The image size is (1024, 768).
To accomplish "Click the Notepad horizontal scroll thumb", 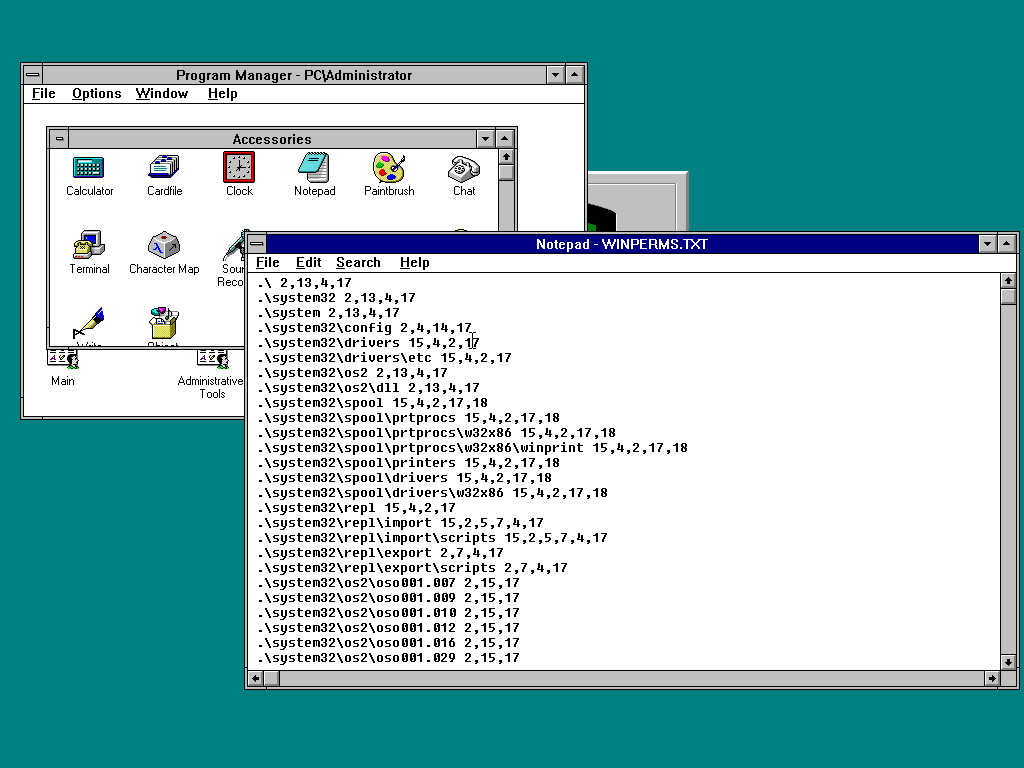I will (x=271, y=679).
